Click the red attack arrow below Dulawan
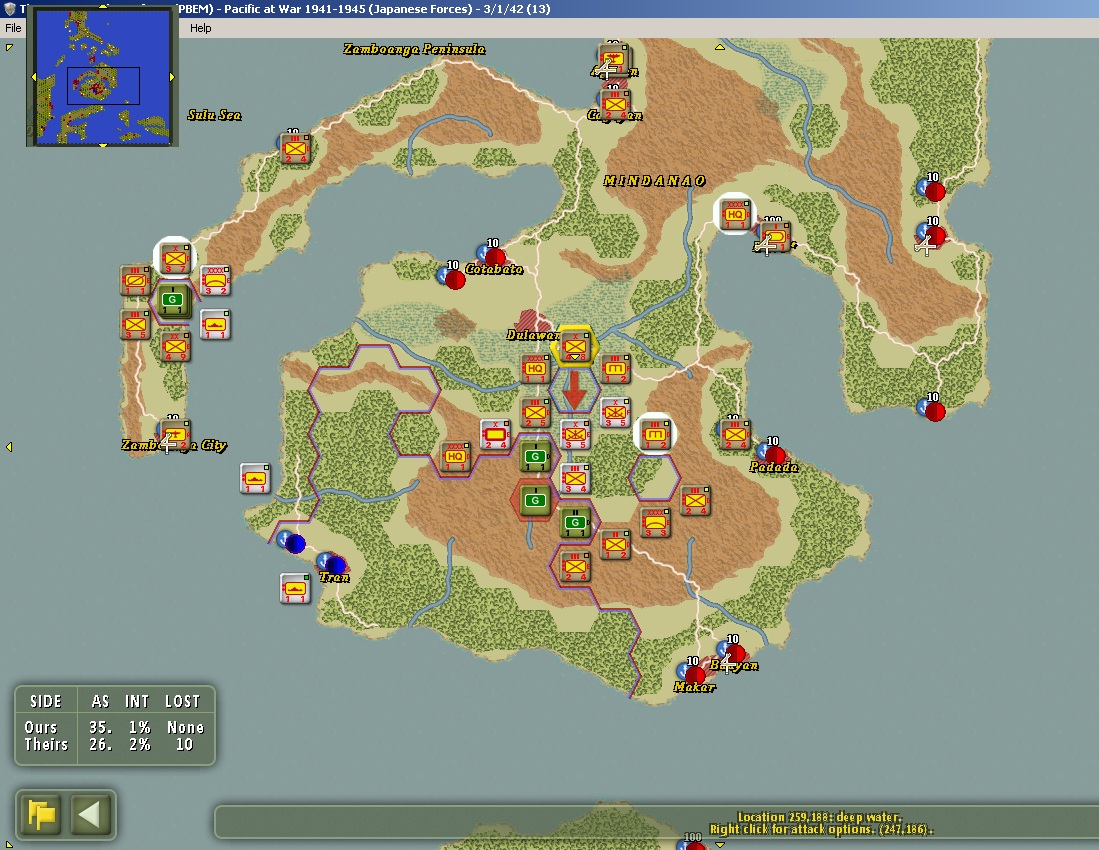 575,390
